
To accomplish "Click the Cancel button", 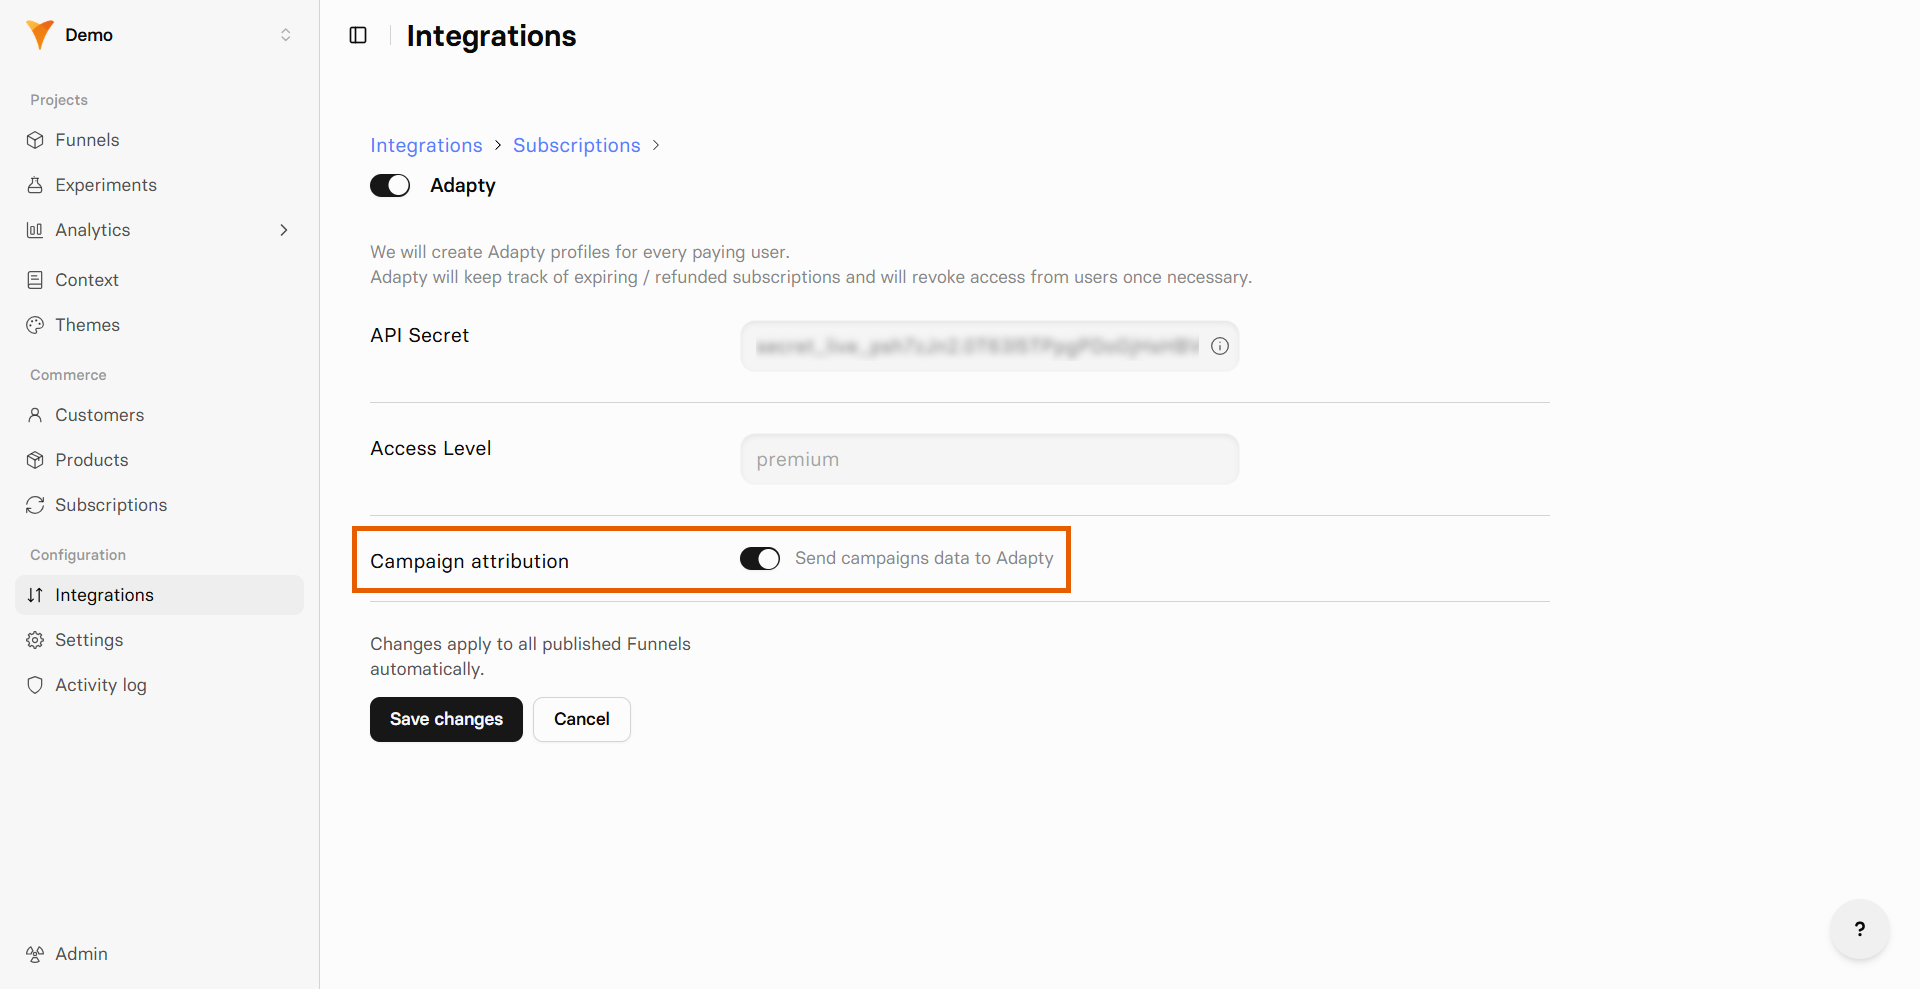I will 582,719.
